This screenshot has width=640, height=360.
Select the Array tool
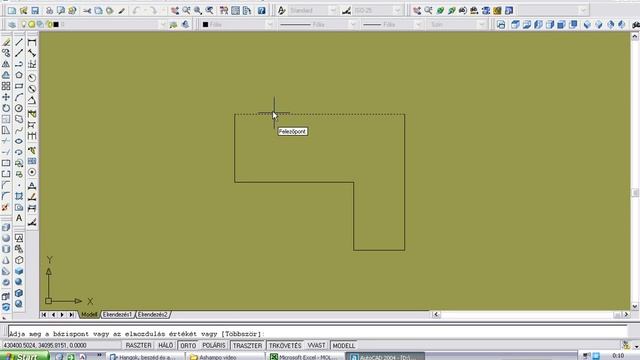(6, 86)
